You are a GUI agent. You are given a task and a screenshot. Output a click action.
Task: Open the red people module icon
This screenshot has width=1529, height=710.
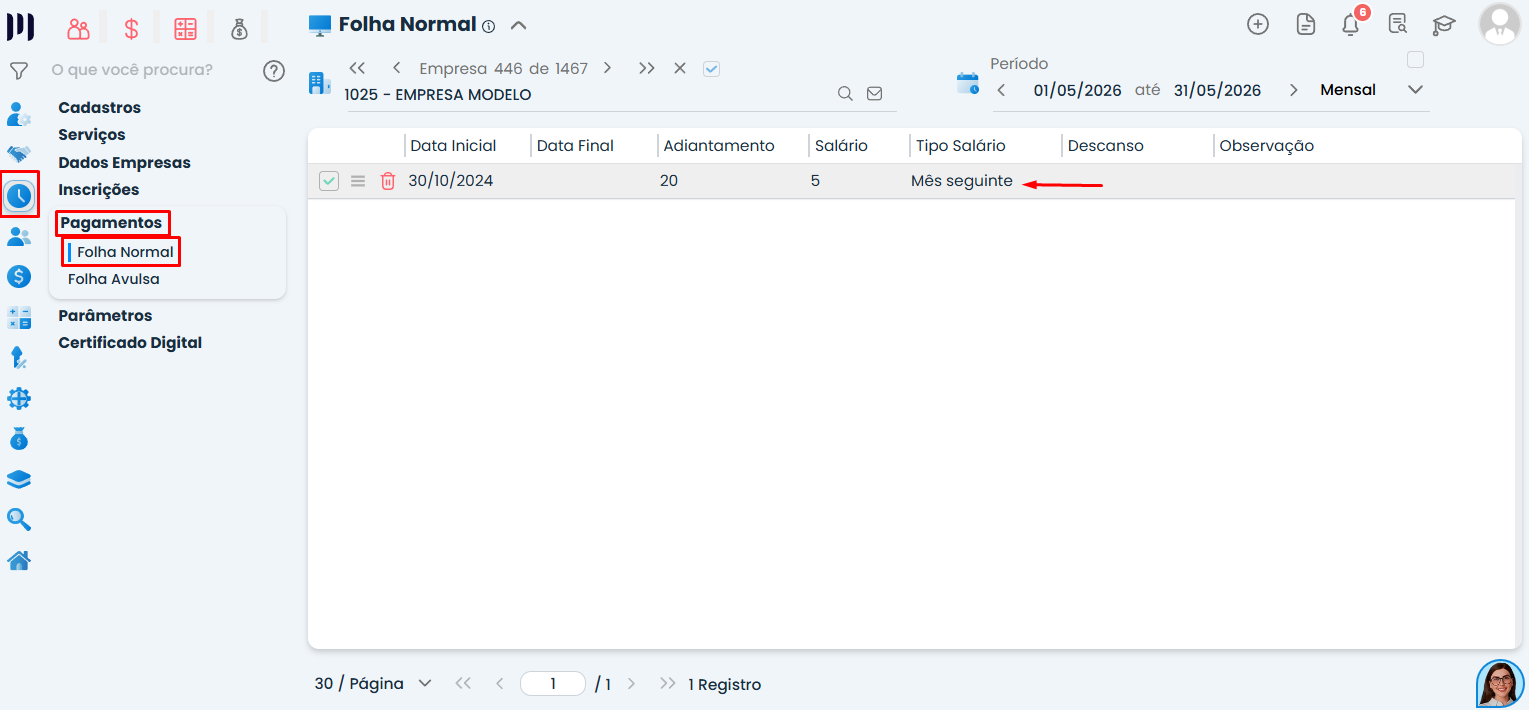click(x=78, y=29)
